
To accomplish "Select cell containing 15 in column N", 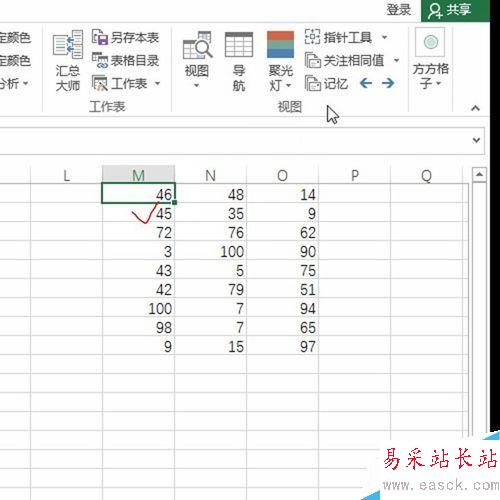I will pyautogui.click(x=211, y=345).
